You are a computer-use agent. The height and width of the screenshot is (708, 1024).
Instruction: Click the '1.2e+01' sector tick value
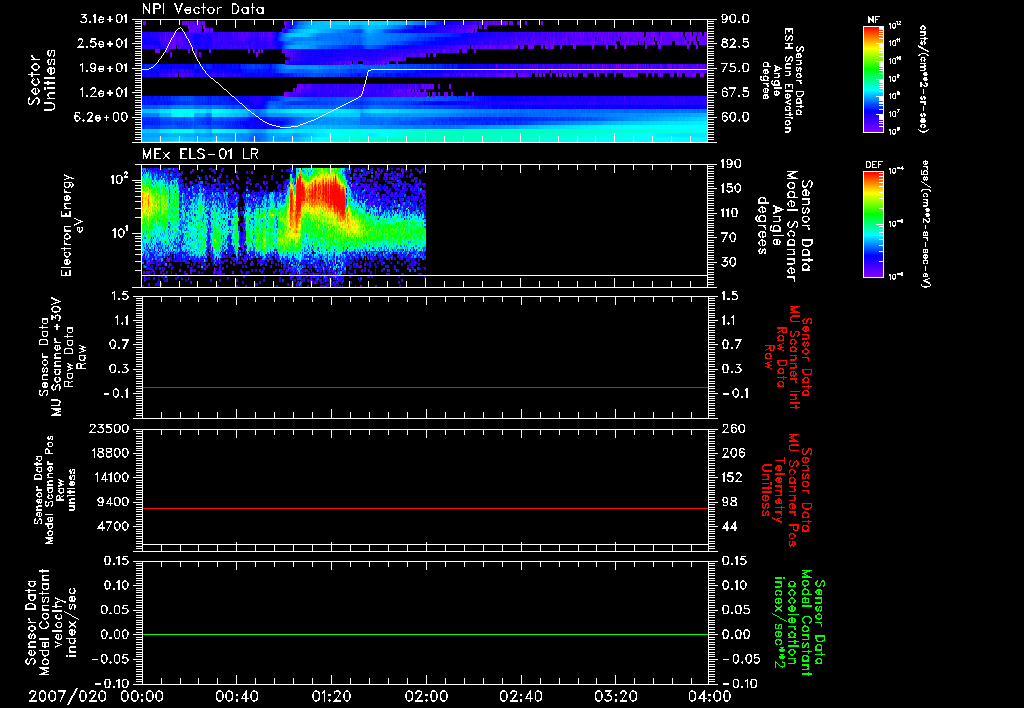coord(104,92)
